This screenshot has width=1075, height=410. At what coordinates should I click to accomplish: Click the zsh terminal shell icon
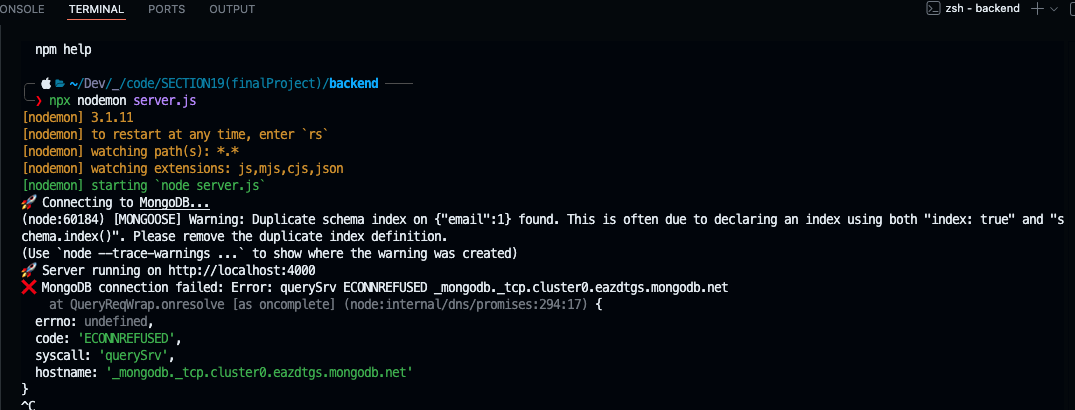click(x=933, y=9)
